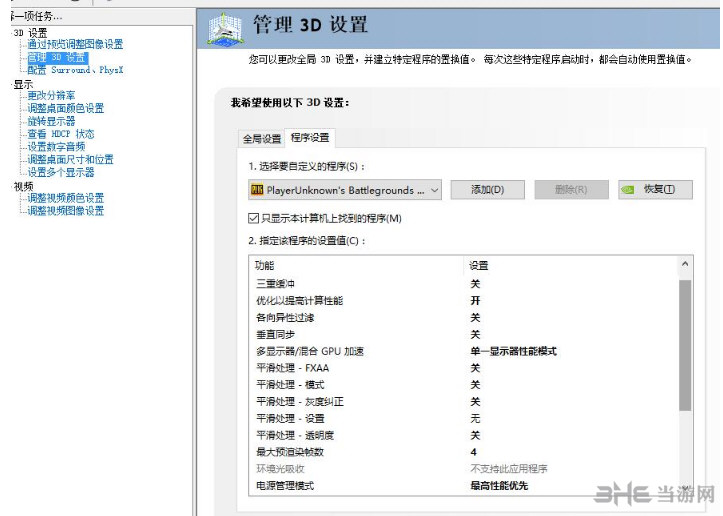Select the 优化以提高计算性能 row
The image size is (723, 516).
pyautogui.click(x=464, y=301)
